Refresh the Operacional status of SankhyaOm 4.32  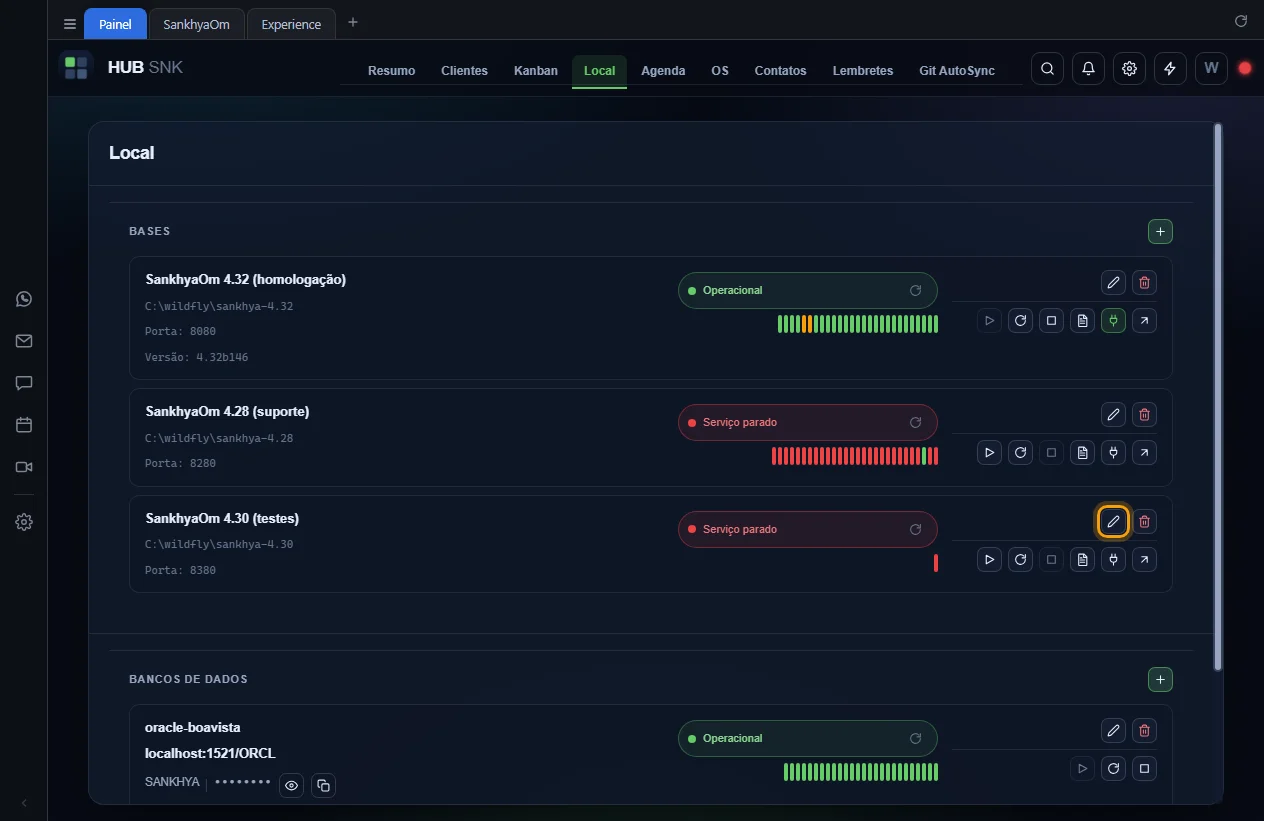coord(915,290)
